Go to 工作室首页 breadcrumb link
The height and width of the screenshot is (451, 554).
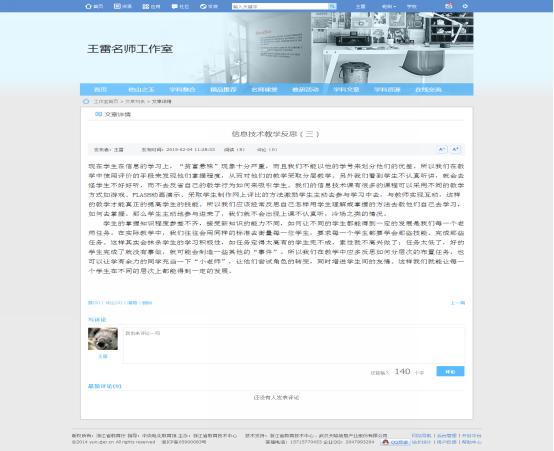[106, 101]
